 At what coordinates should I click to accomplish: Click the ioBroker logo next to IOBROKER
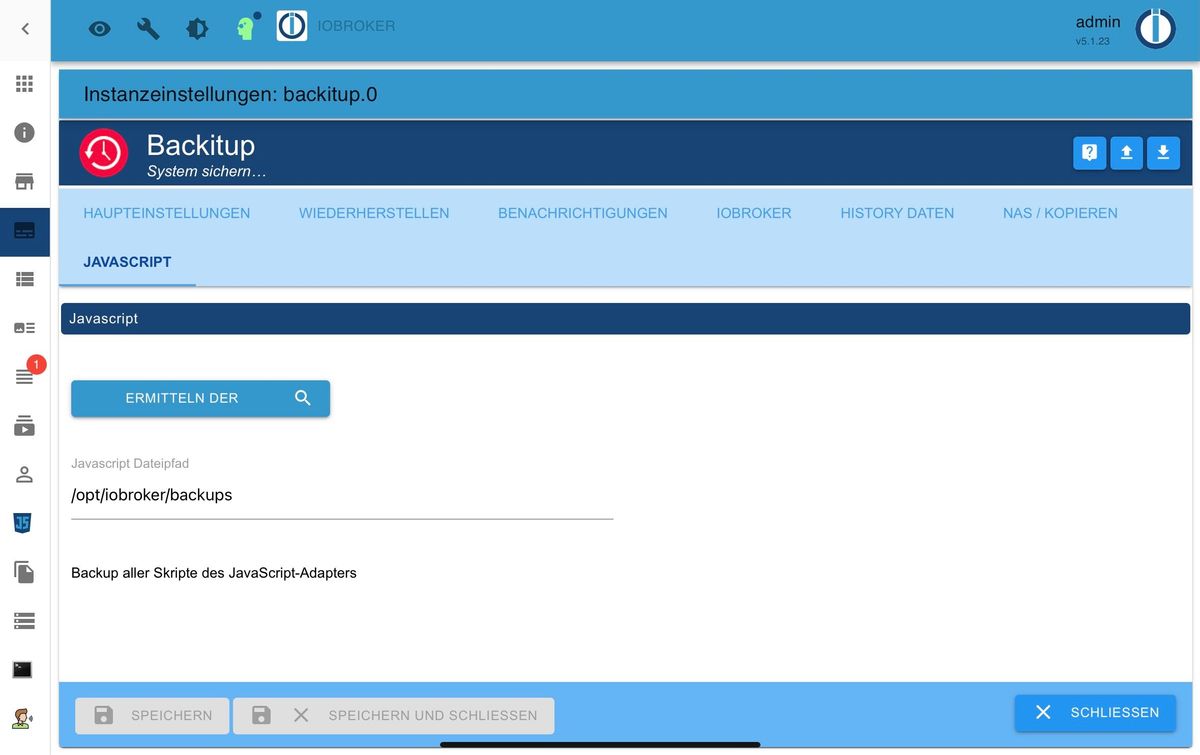click(291, 26)
